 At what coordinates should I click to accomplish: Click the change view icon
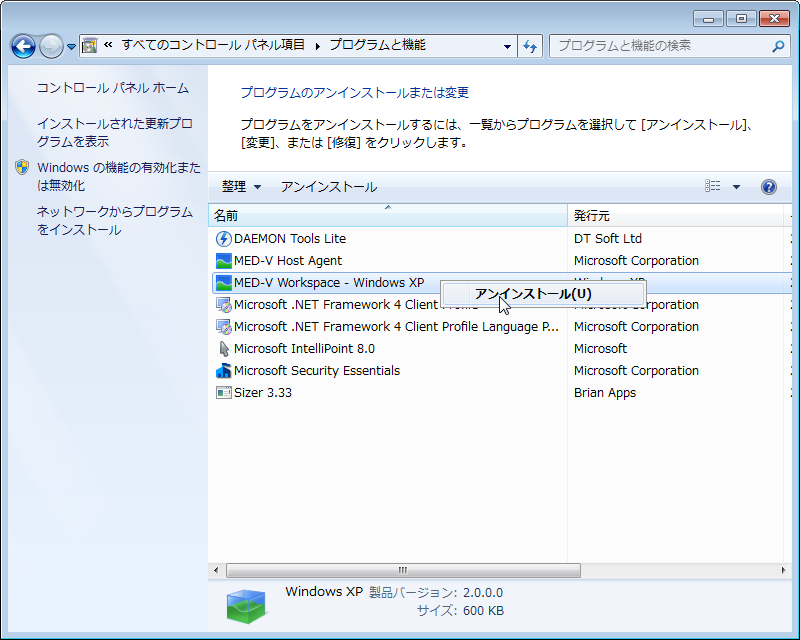tap(712, 186)
